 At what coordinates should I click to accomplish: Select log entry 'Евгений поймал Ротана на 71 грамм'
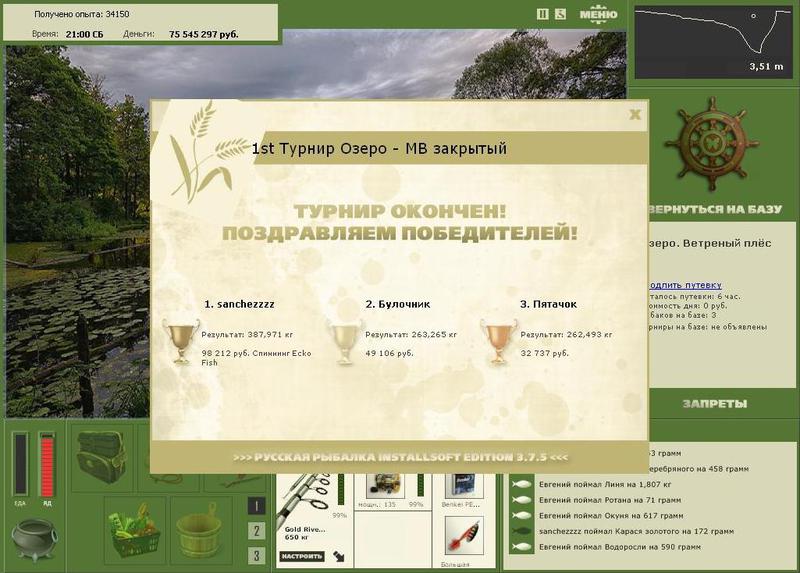point(610,500)
